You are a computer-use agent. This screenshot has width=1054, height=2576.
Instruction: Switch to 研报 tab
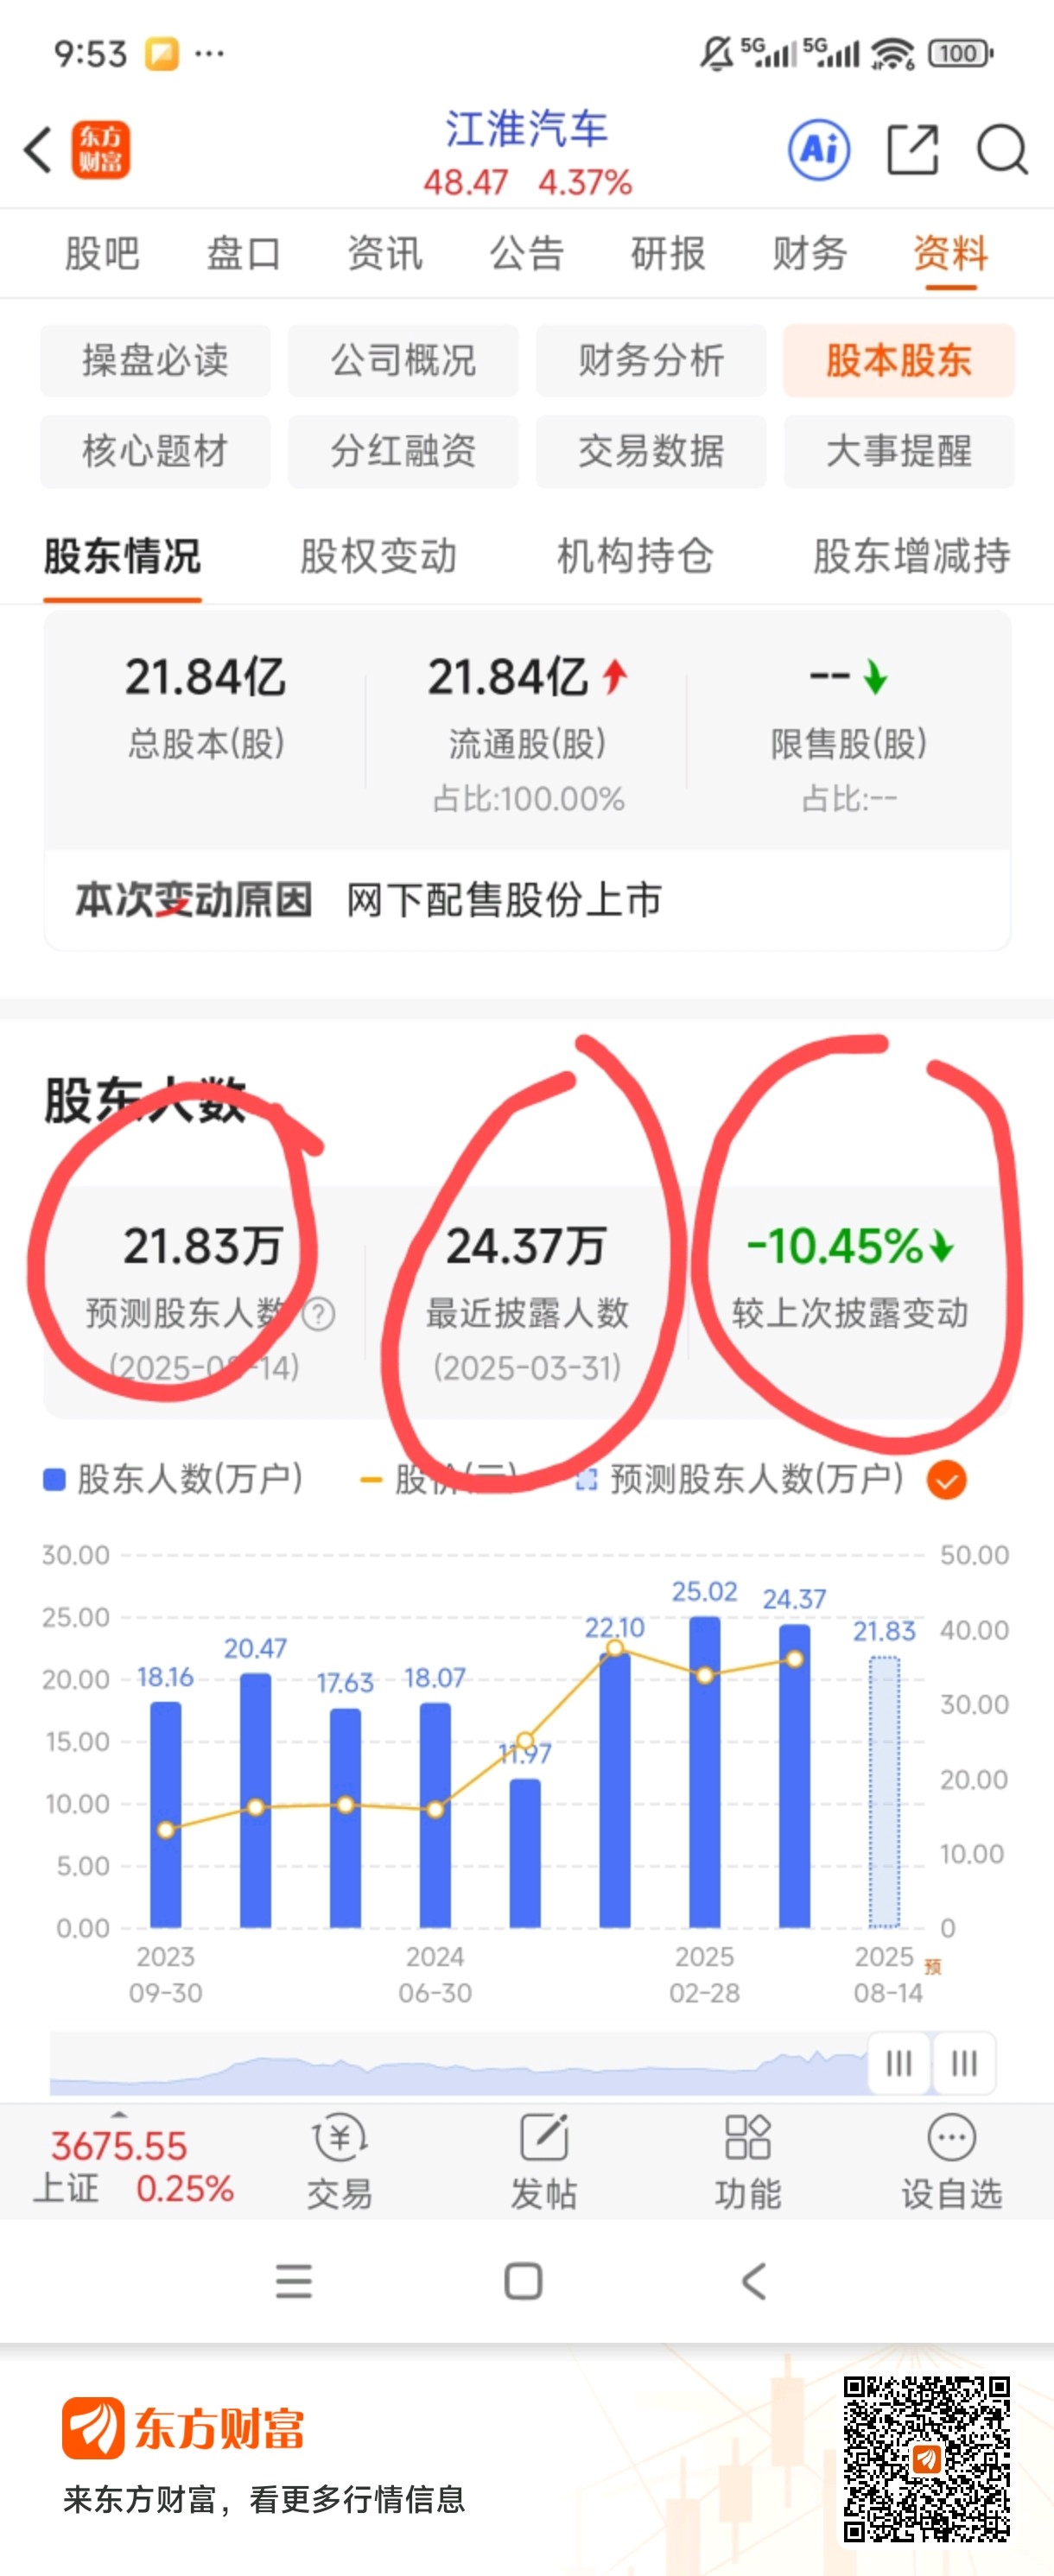tap(668, 254)
